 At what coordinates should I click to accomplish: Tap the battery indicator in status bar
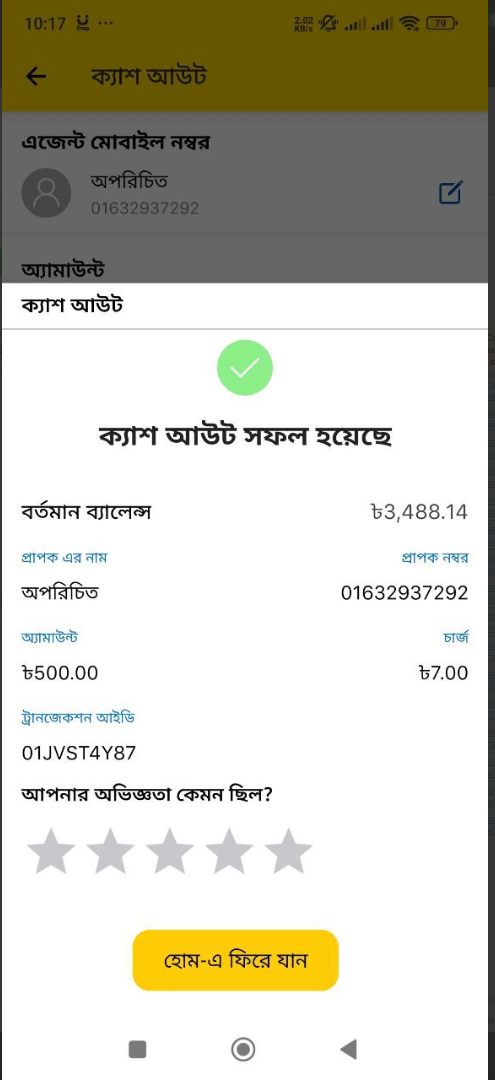point(442,23)
